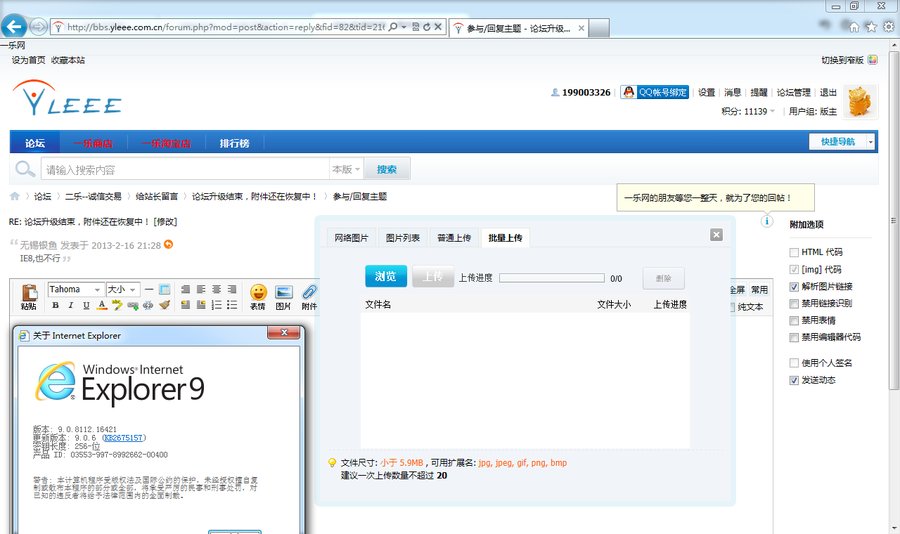Select the 网络图片 tab
Screen dimensions: 900x534
click(351, 238)
